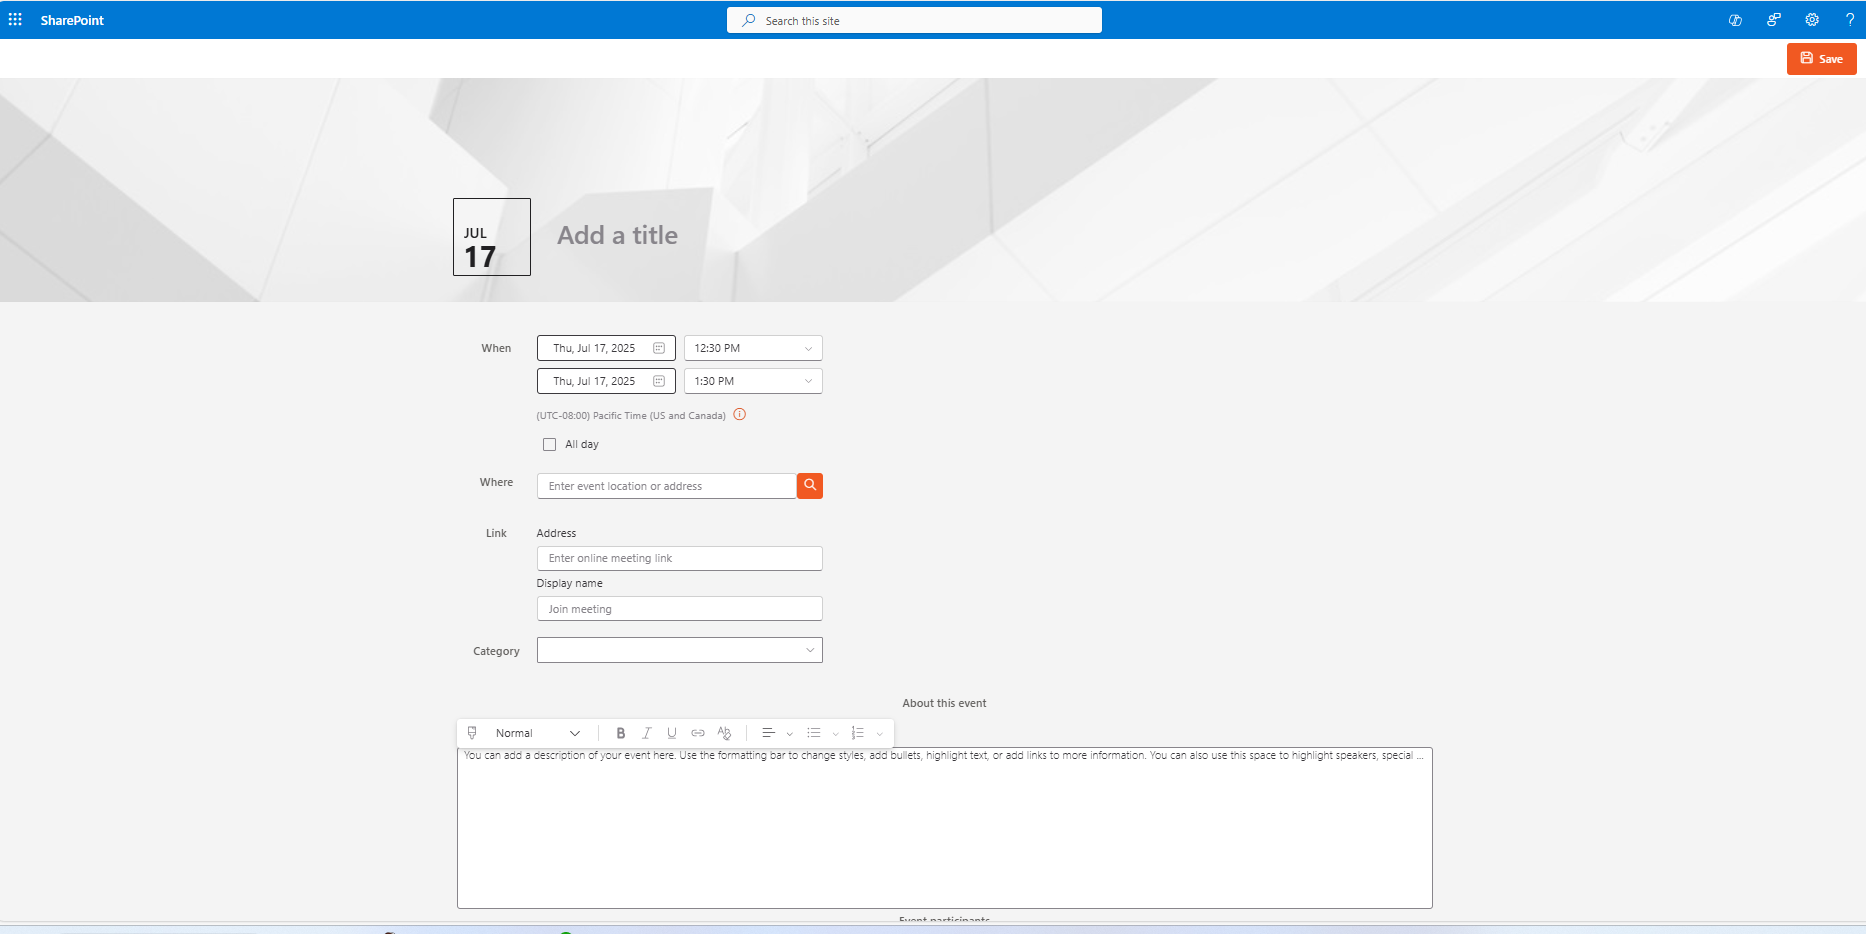1866x934 pixels.
Task: Click the event description text area
Action: pyautogui.click(x=945, y=828)
